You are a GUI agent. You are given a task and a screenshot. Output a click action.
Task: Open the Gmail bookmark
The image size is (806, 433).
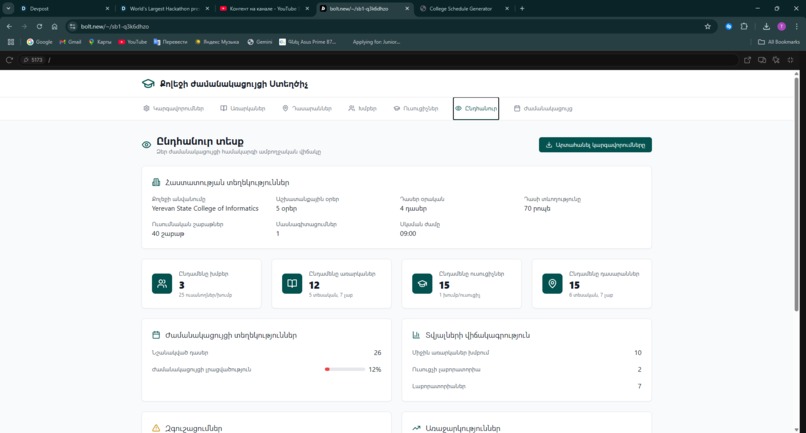pos(70,42)
